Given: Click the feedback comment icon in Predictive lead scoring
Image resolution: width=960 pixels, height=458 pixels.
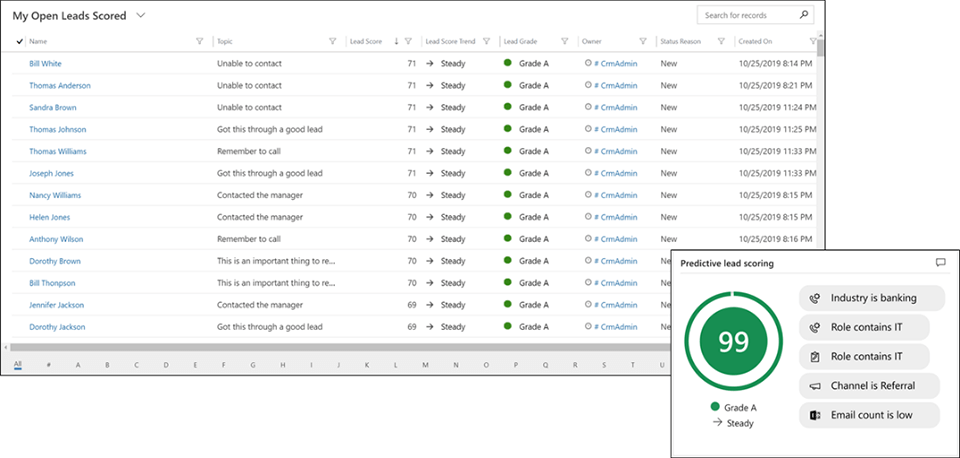Looking at the screenshot, I should 940,263.
